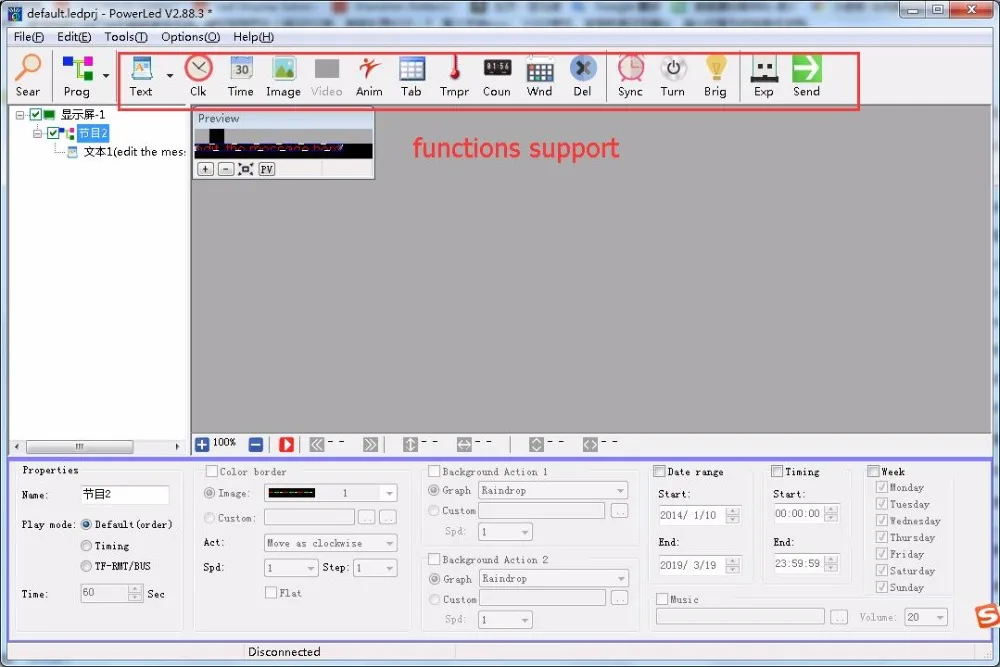Screen dimensions: 1000x667
Task: Open the Step dropdown
Action: click(389, 568)
